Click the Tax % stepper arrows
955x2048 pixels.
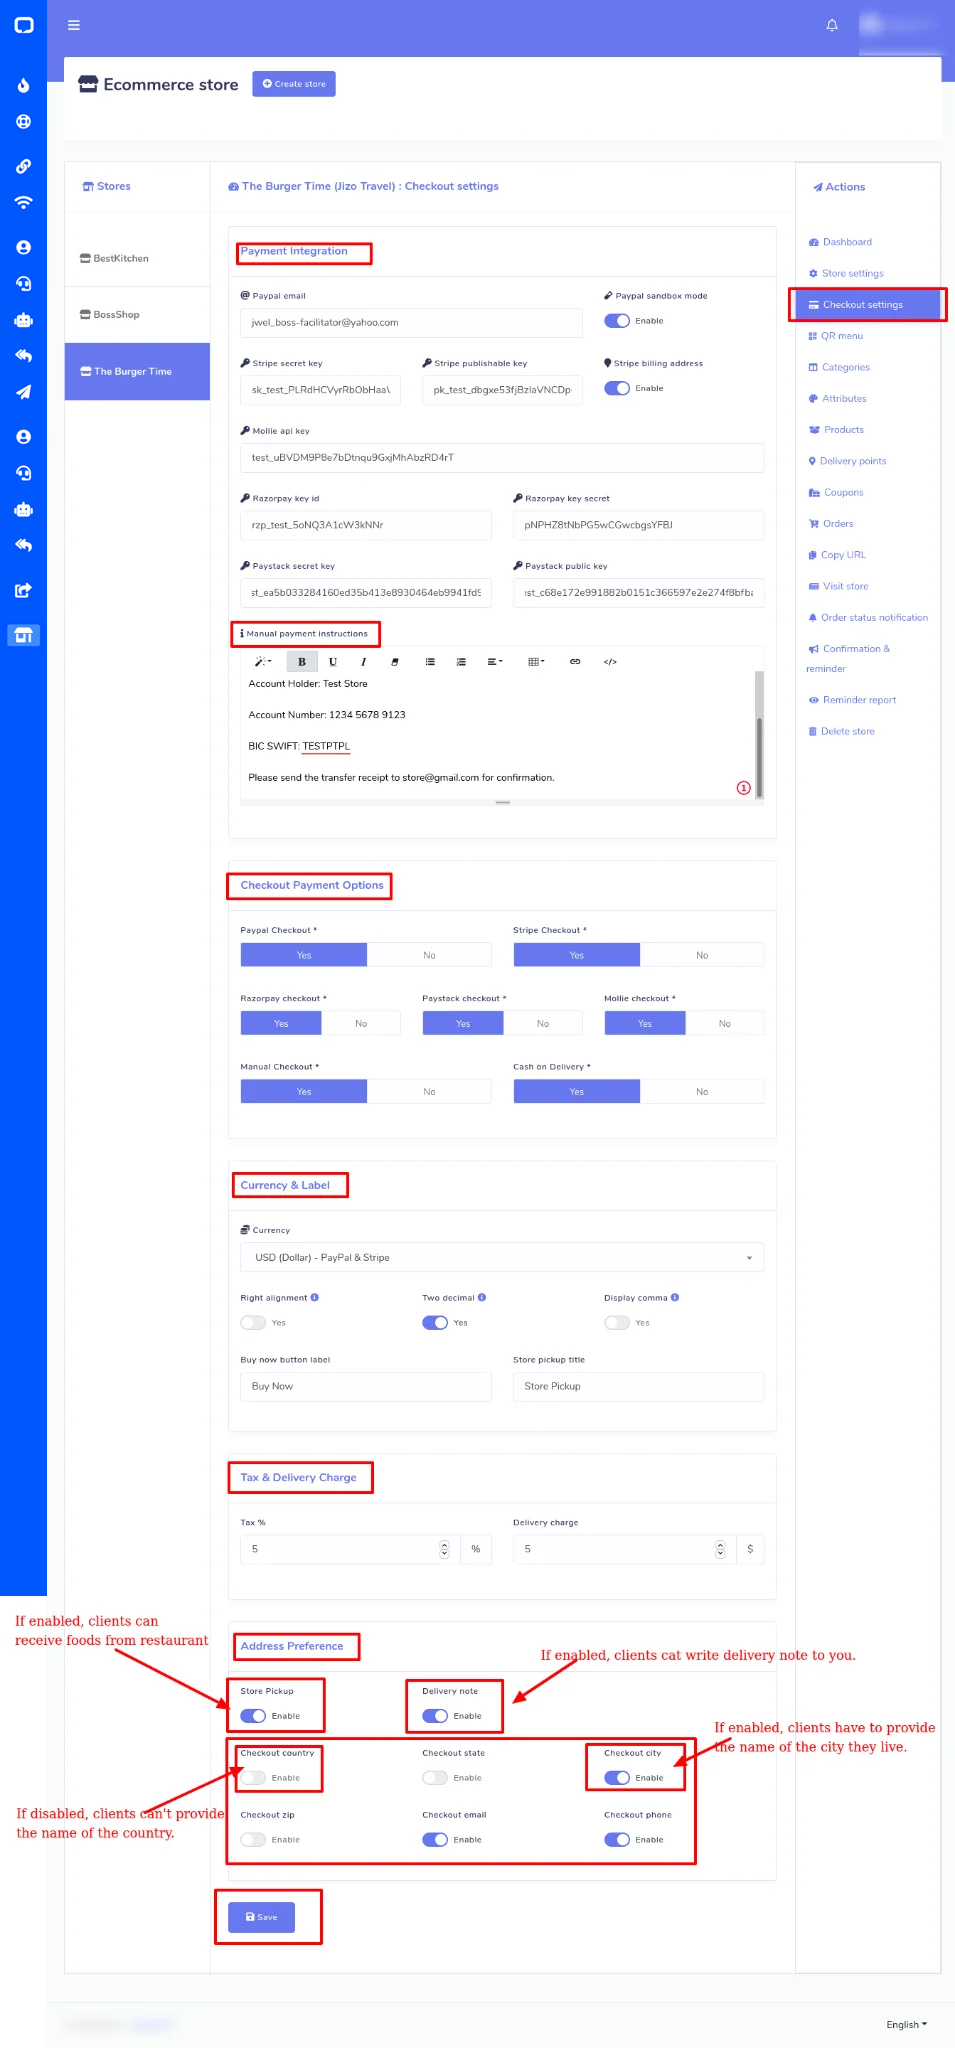click(x=444, y=1549)
